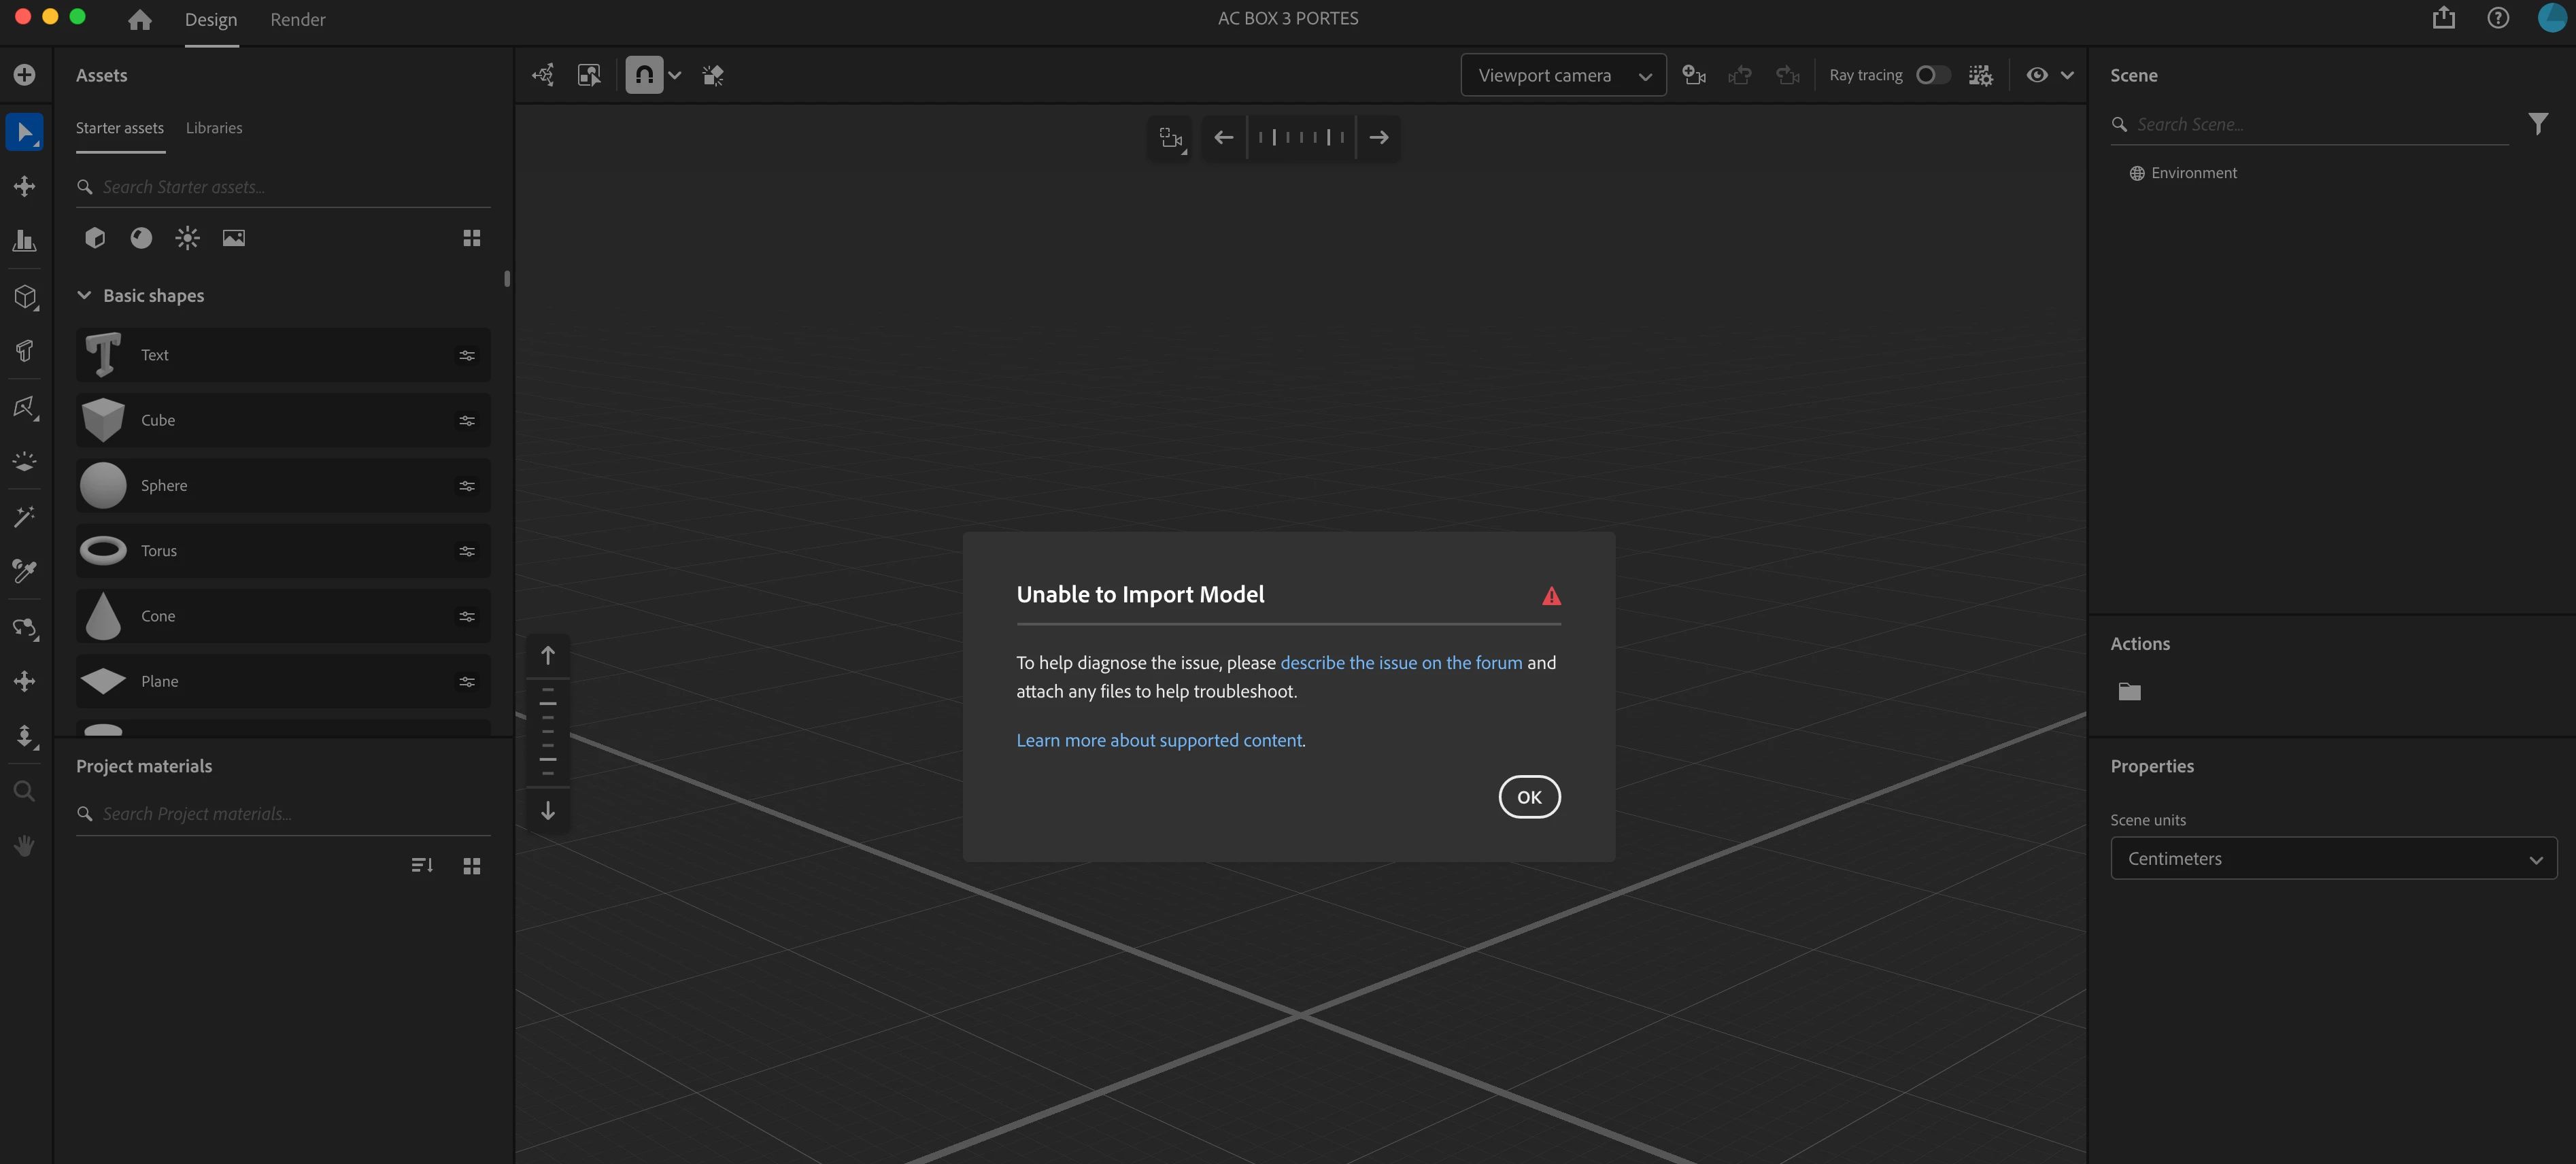
Task: Filter starter assets by Materials icon
Action: click(141, 238)
